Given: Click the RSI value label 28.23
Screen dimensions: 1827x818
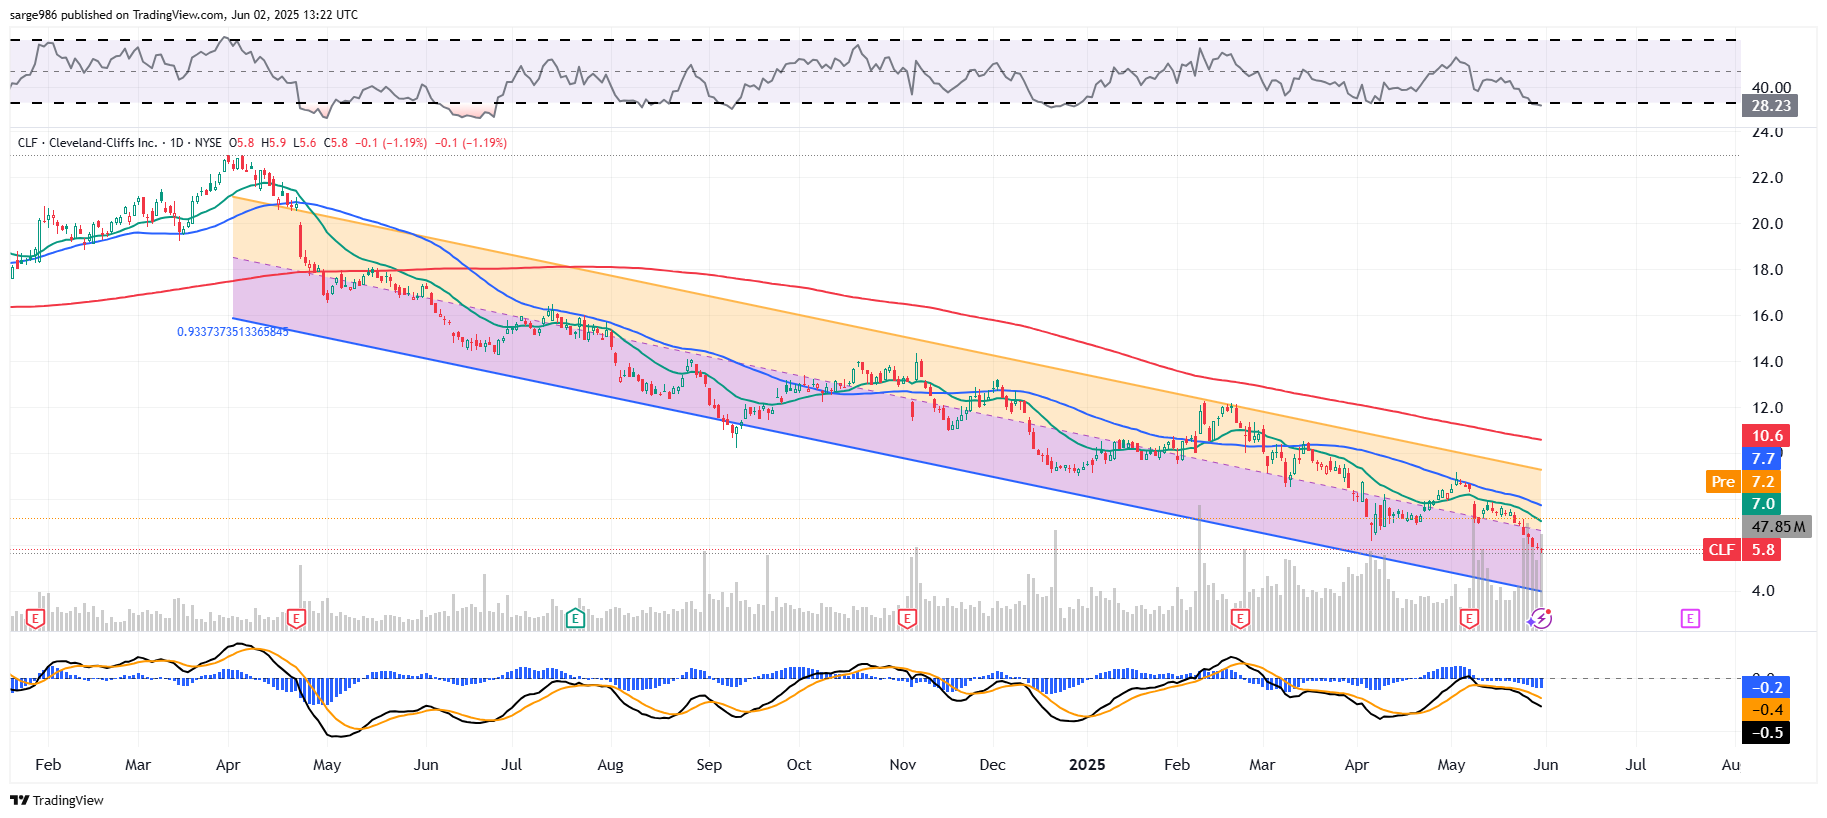Looking at the screenshot, I should point(1770,106).
